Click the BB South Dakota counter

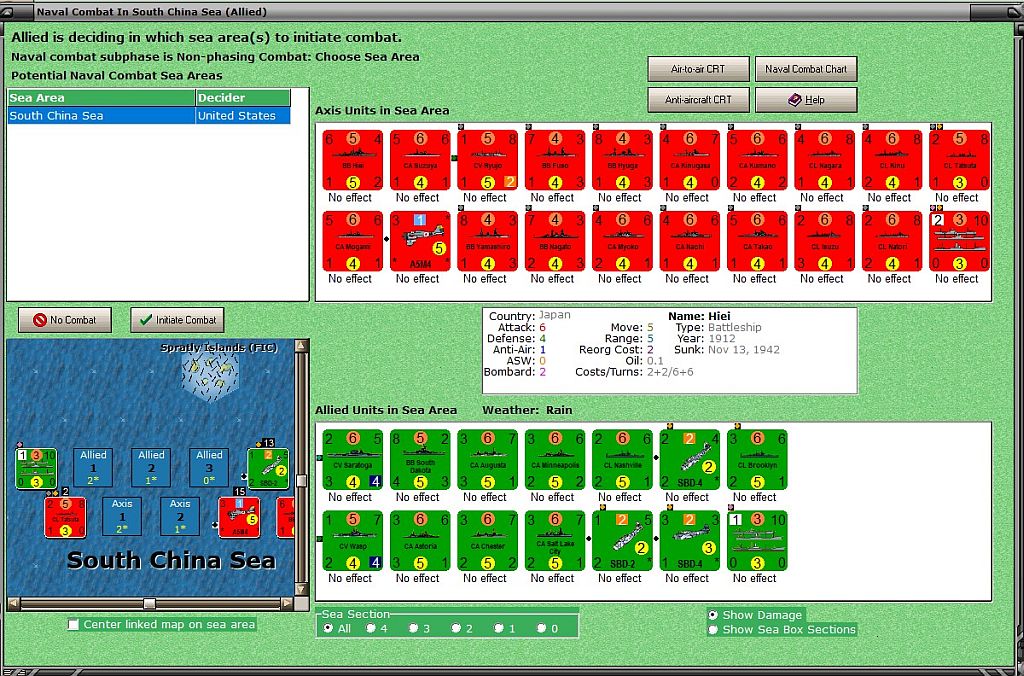click(420, 460)
